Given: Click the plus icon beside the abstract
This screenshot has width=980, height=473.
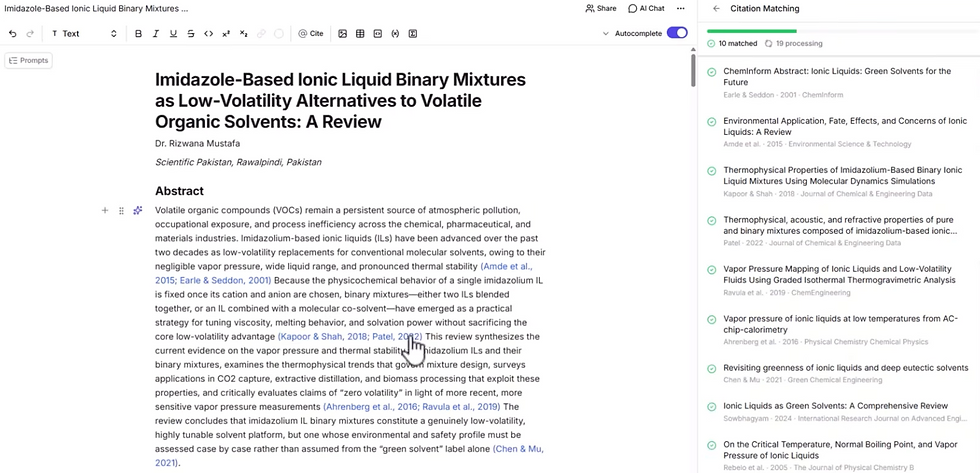Looking at the screenshot, I should pyautogui.click(x=105, y=211).
